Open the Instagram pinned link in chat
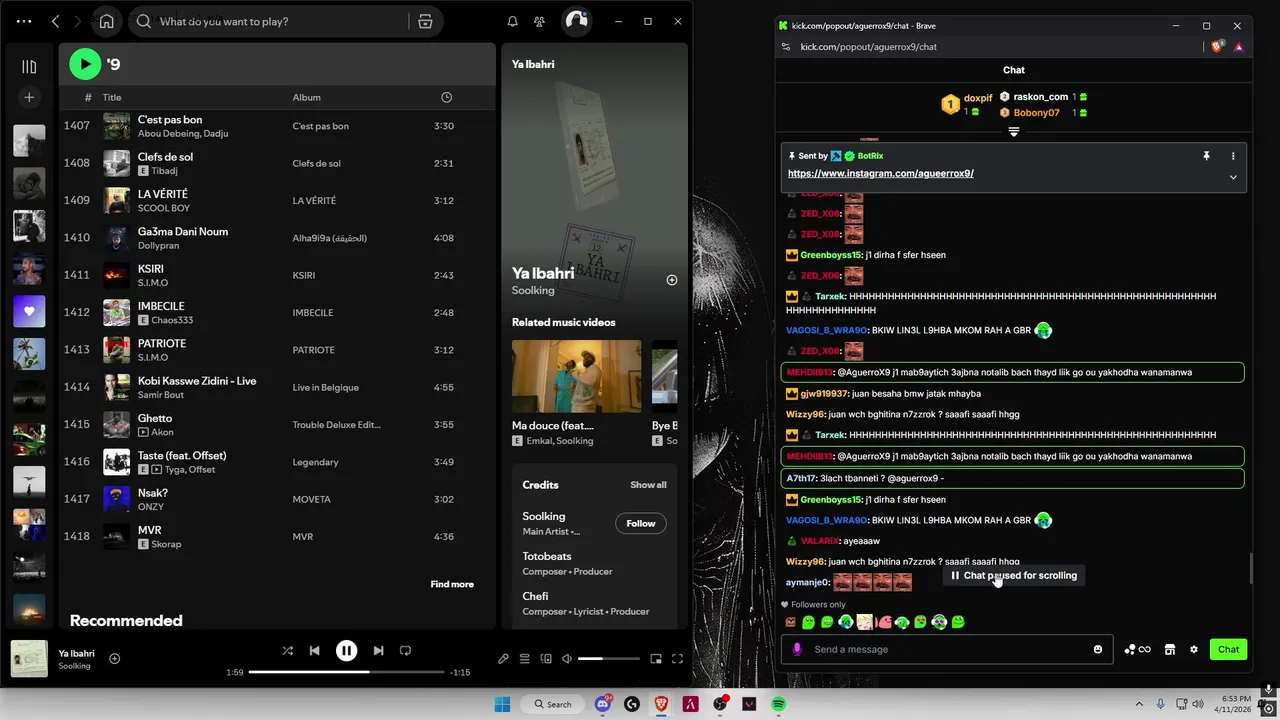Screen dimensions: 1280x720 (x=880, y=173)
